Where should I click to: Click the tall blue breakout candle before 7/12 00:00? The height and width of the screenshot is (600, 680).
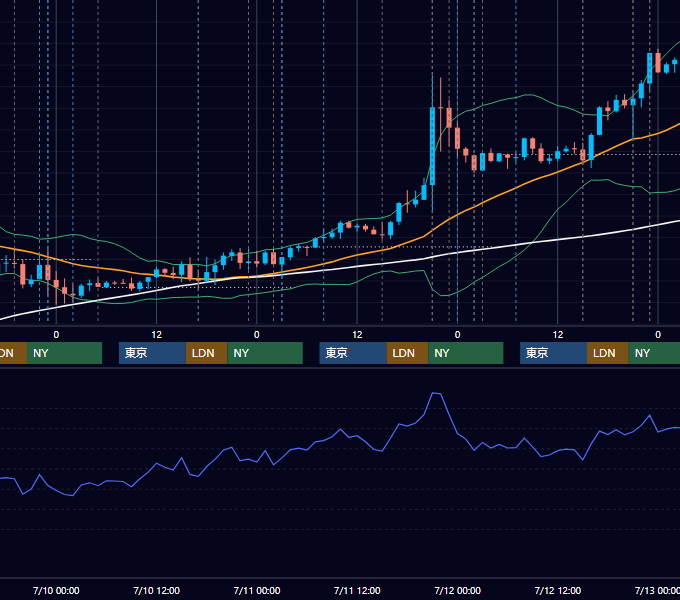tap(432, 146)
